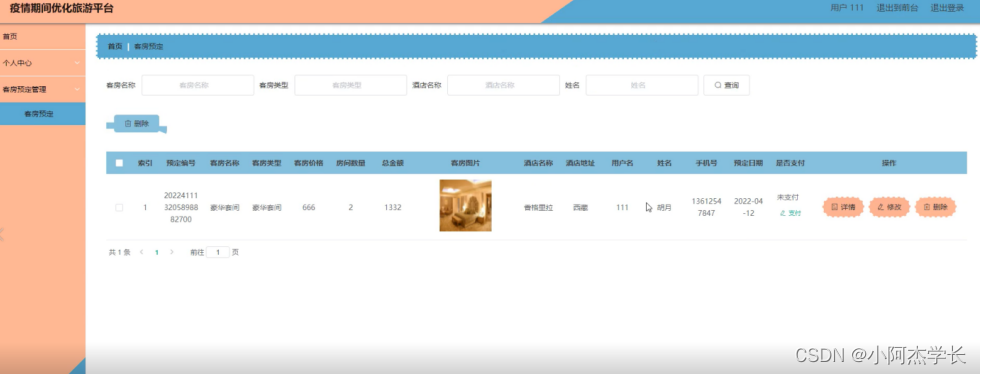Click 首页 in the breadcrumb bar
This screenshot has height=374, width=982.
pyautogui.click(x=115, y=46)
